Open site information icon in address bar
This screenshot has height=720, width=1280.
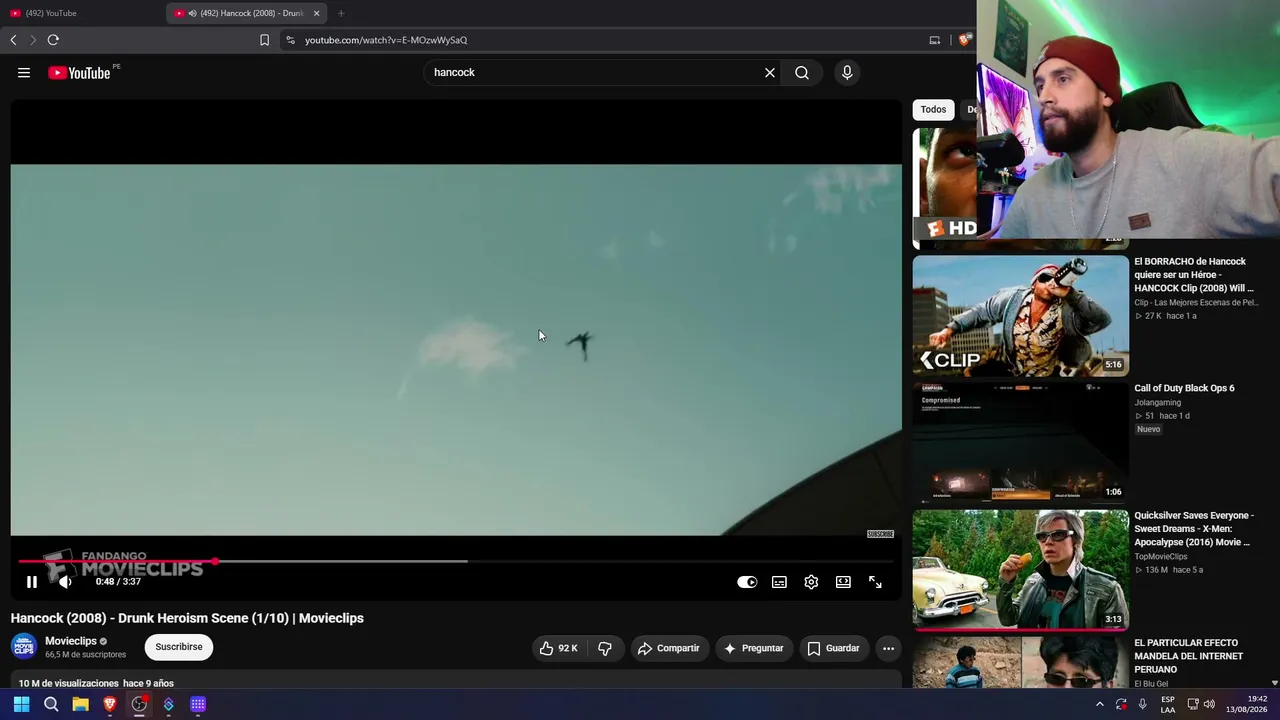290,40
